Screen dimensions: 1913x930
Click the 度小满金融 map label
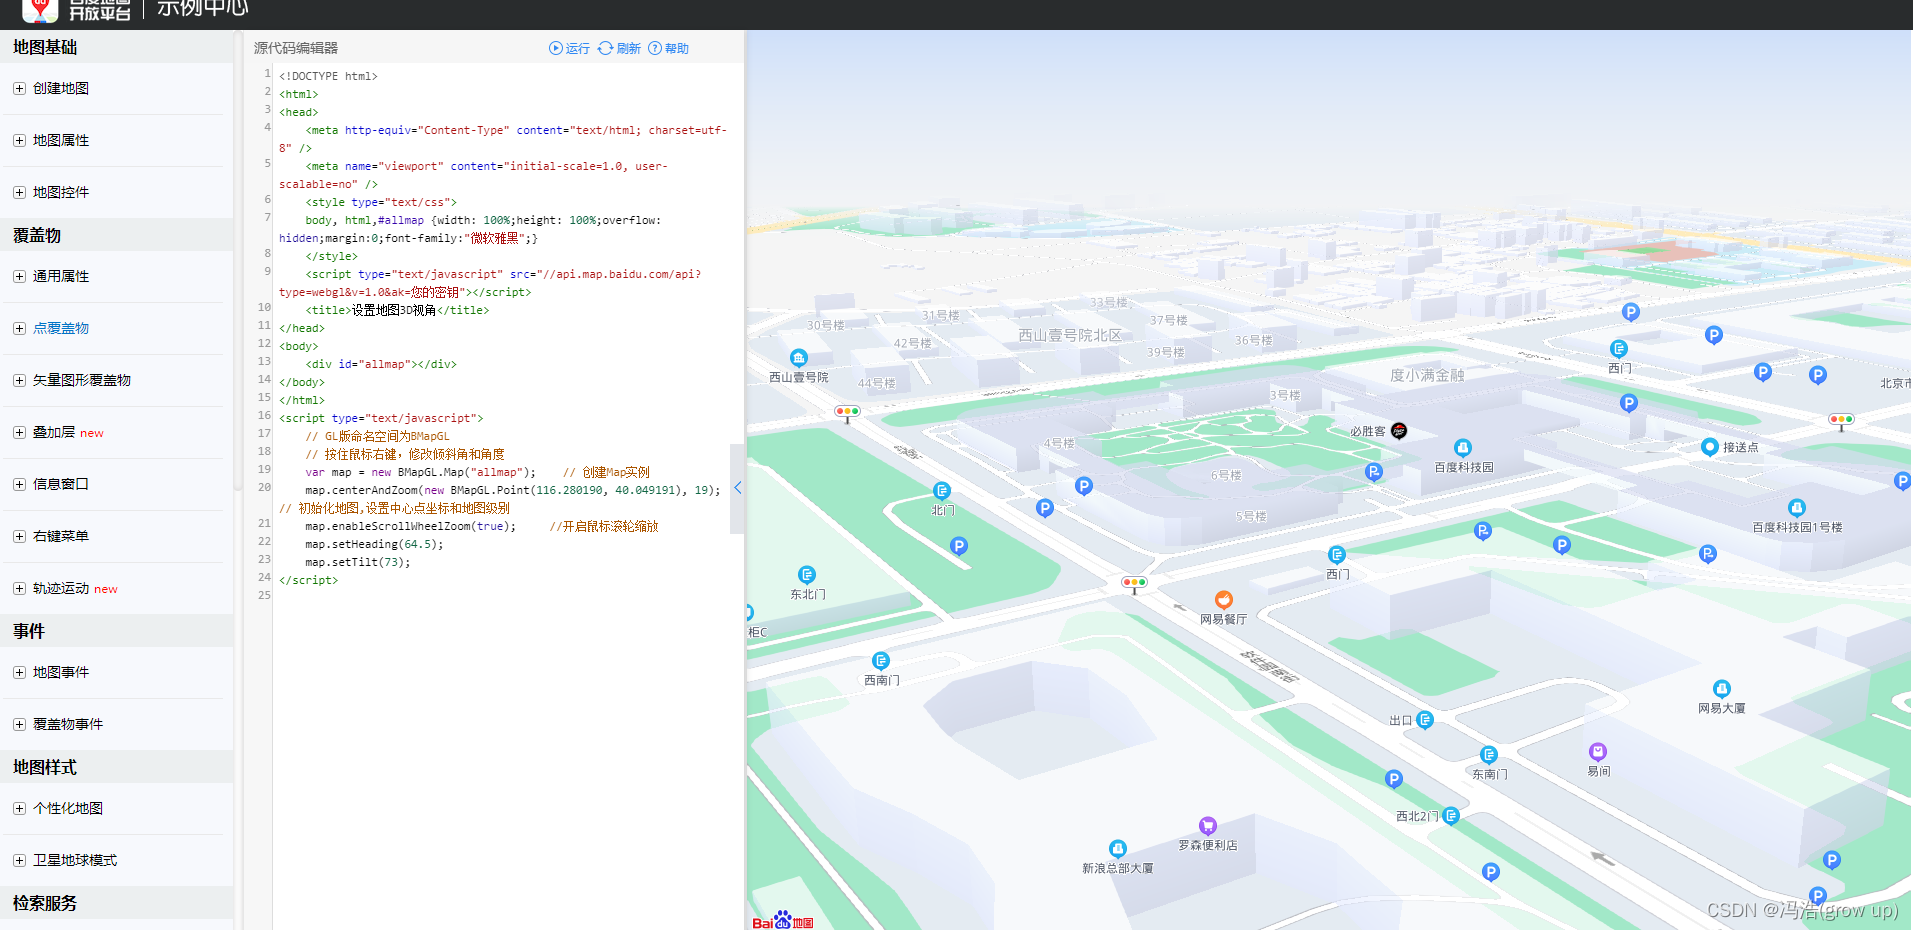1427,375
